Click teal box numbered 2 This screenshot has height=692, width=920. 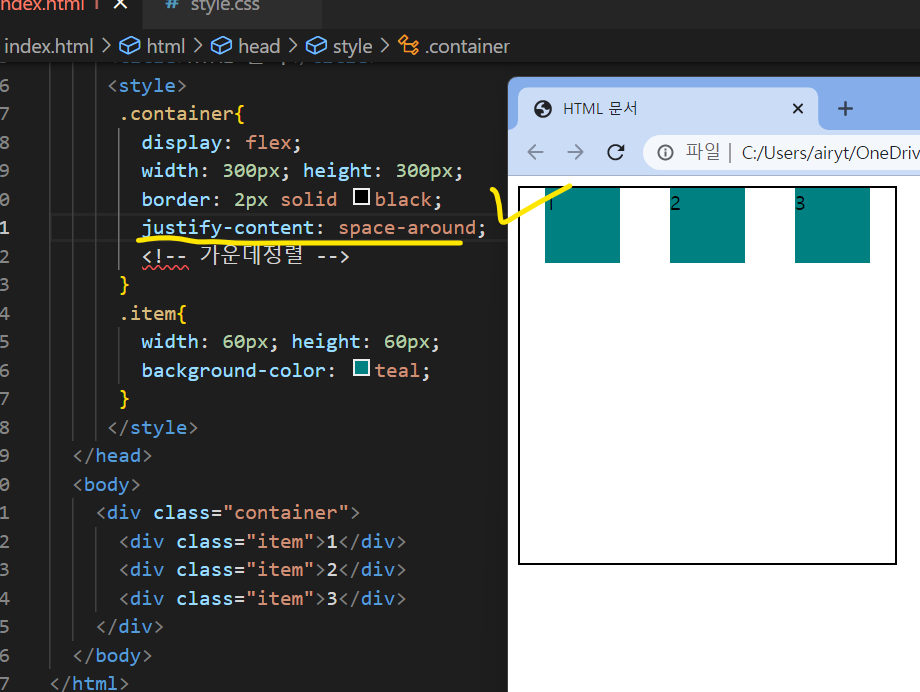[x=707, y=225]
